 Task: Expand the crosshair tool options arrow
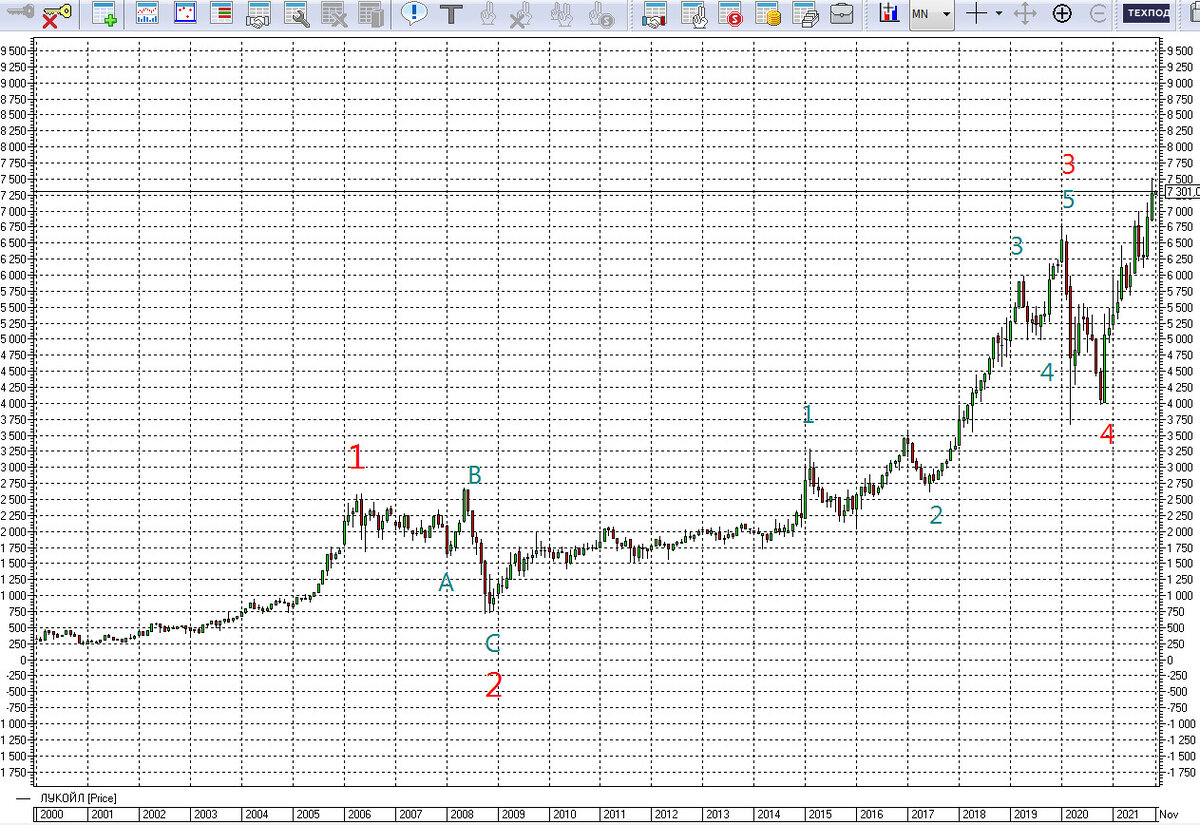[998, 14]
